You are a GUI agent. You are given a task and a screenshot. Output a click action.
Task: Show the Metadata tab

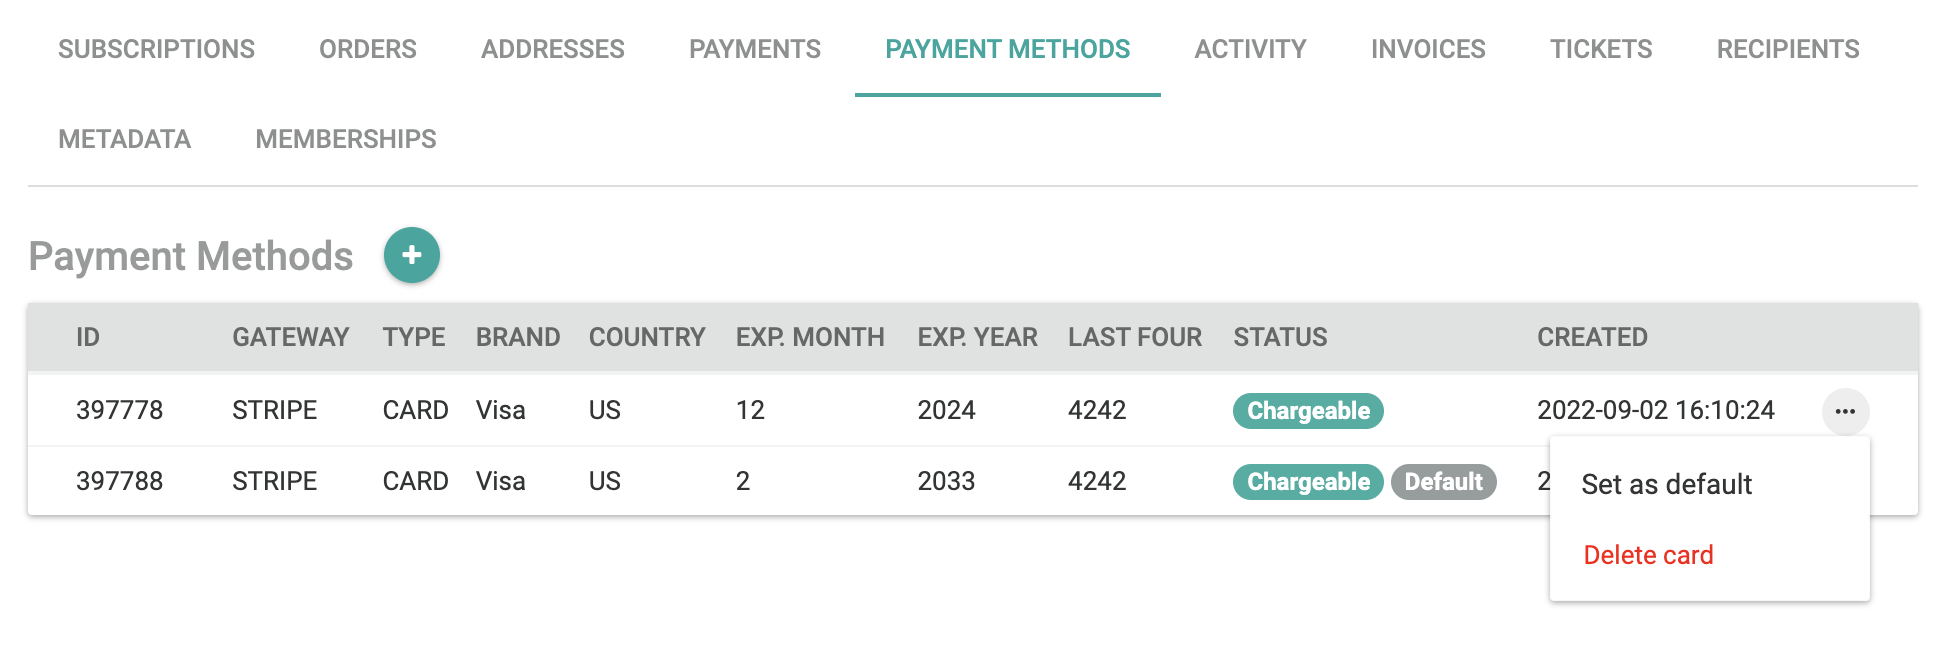click(124, 139)
